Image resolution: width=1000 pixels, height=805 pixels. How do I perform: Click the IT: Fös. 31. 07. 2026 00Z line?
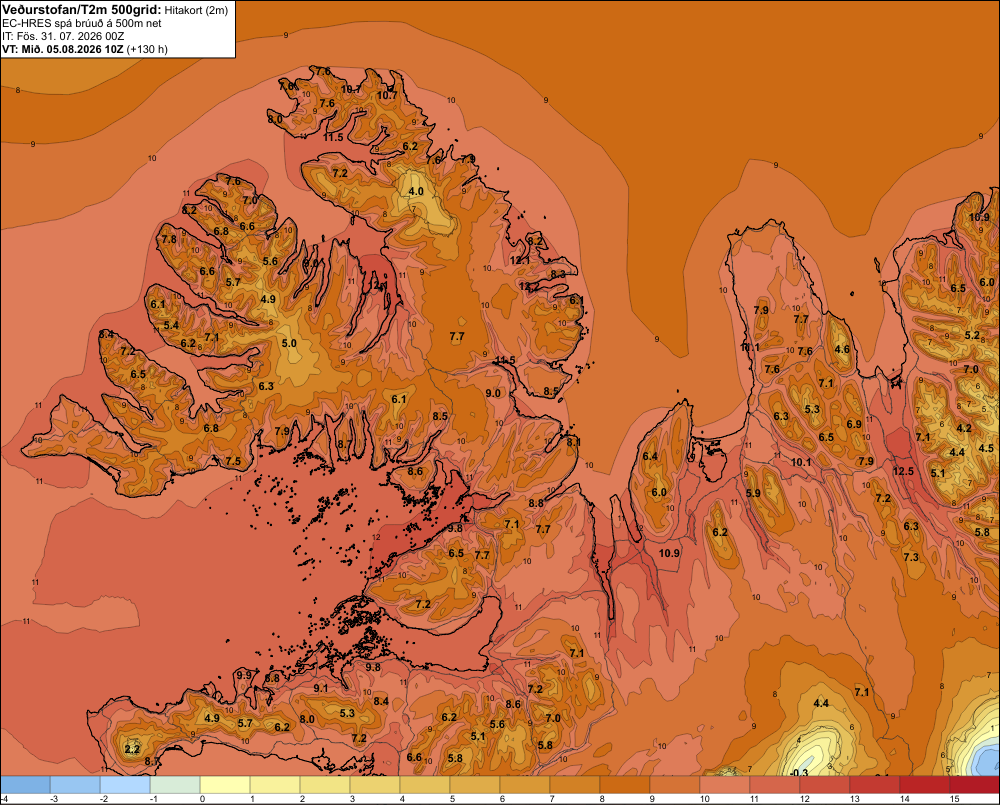[x=63, y=36]
